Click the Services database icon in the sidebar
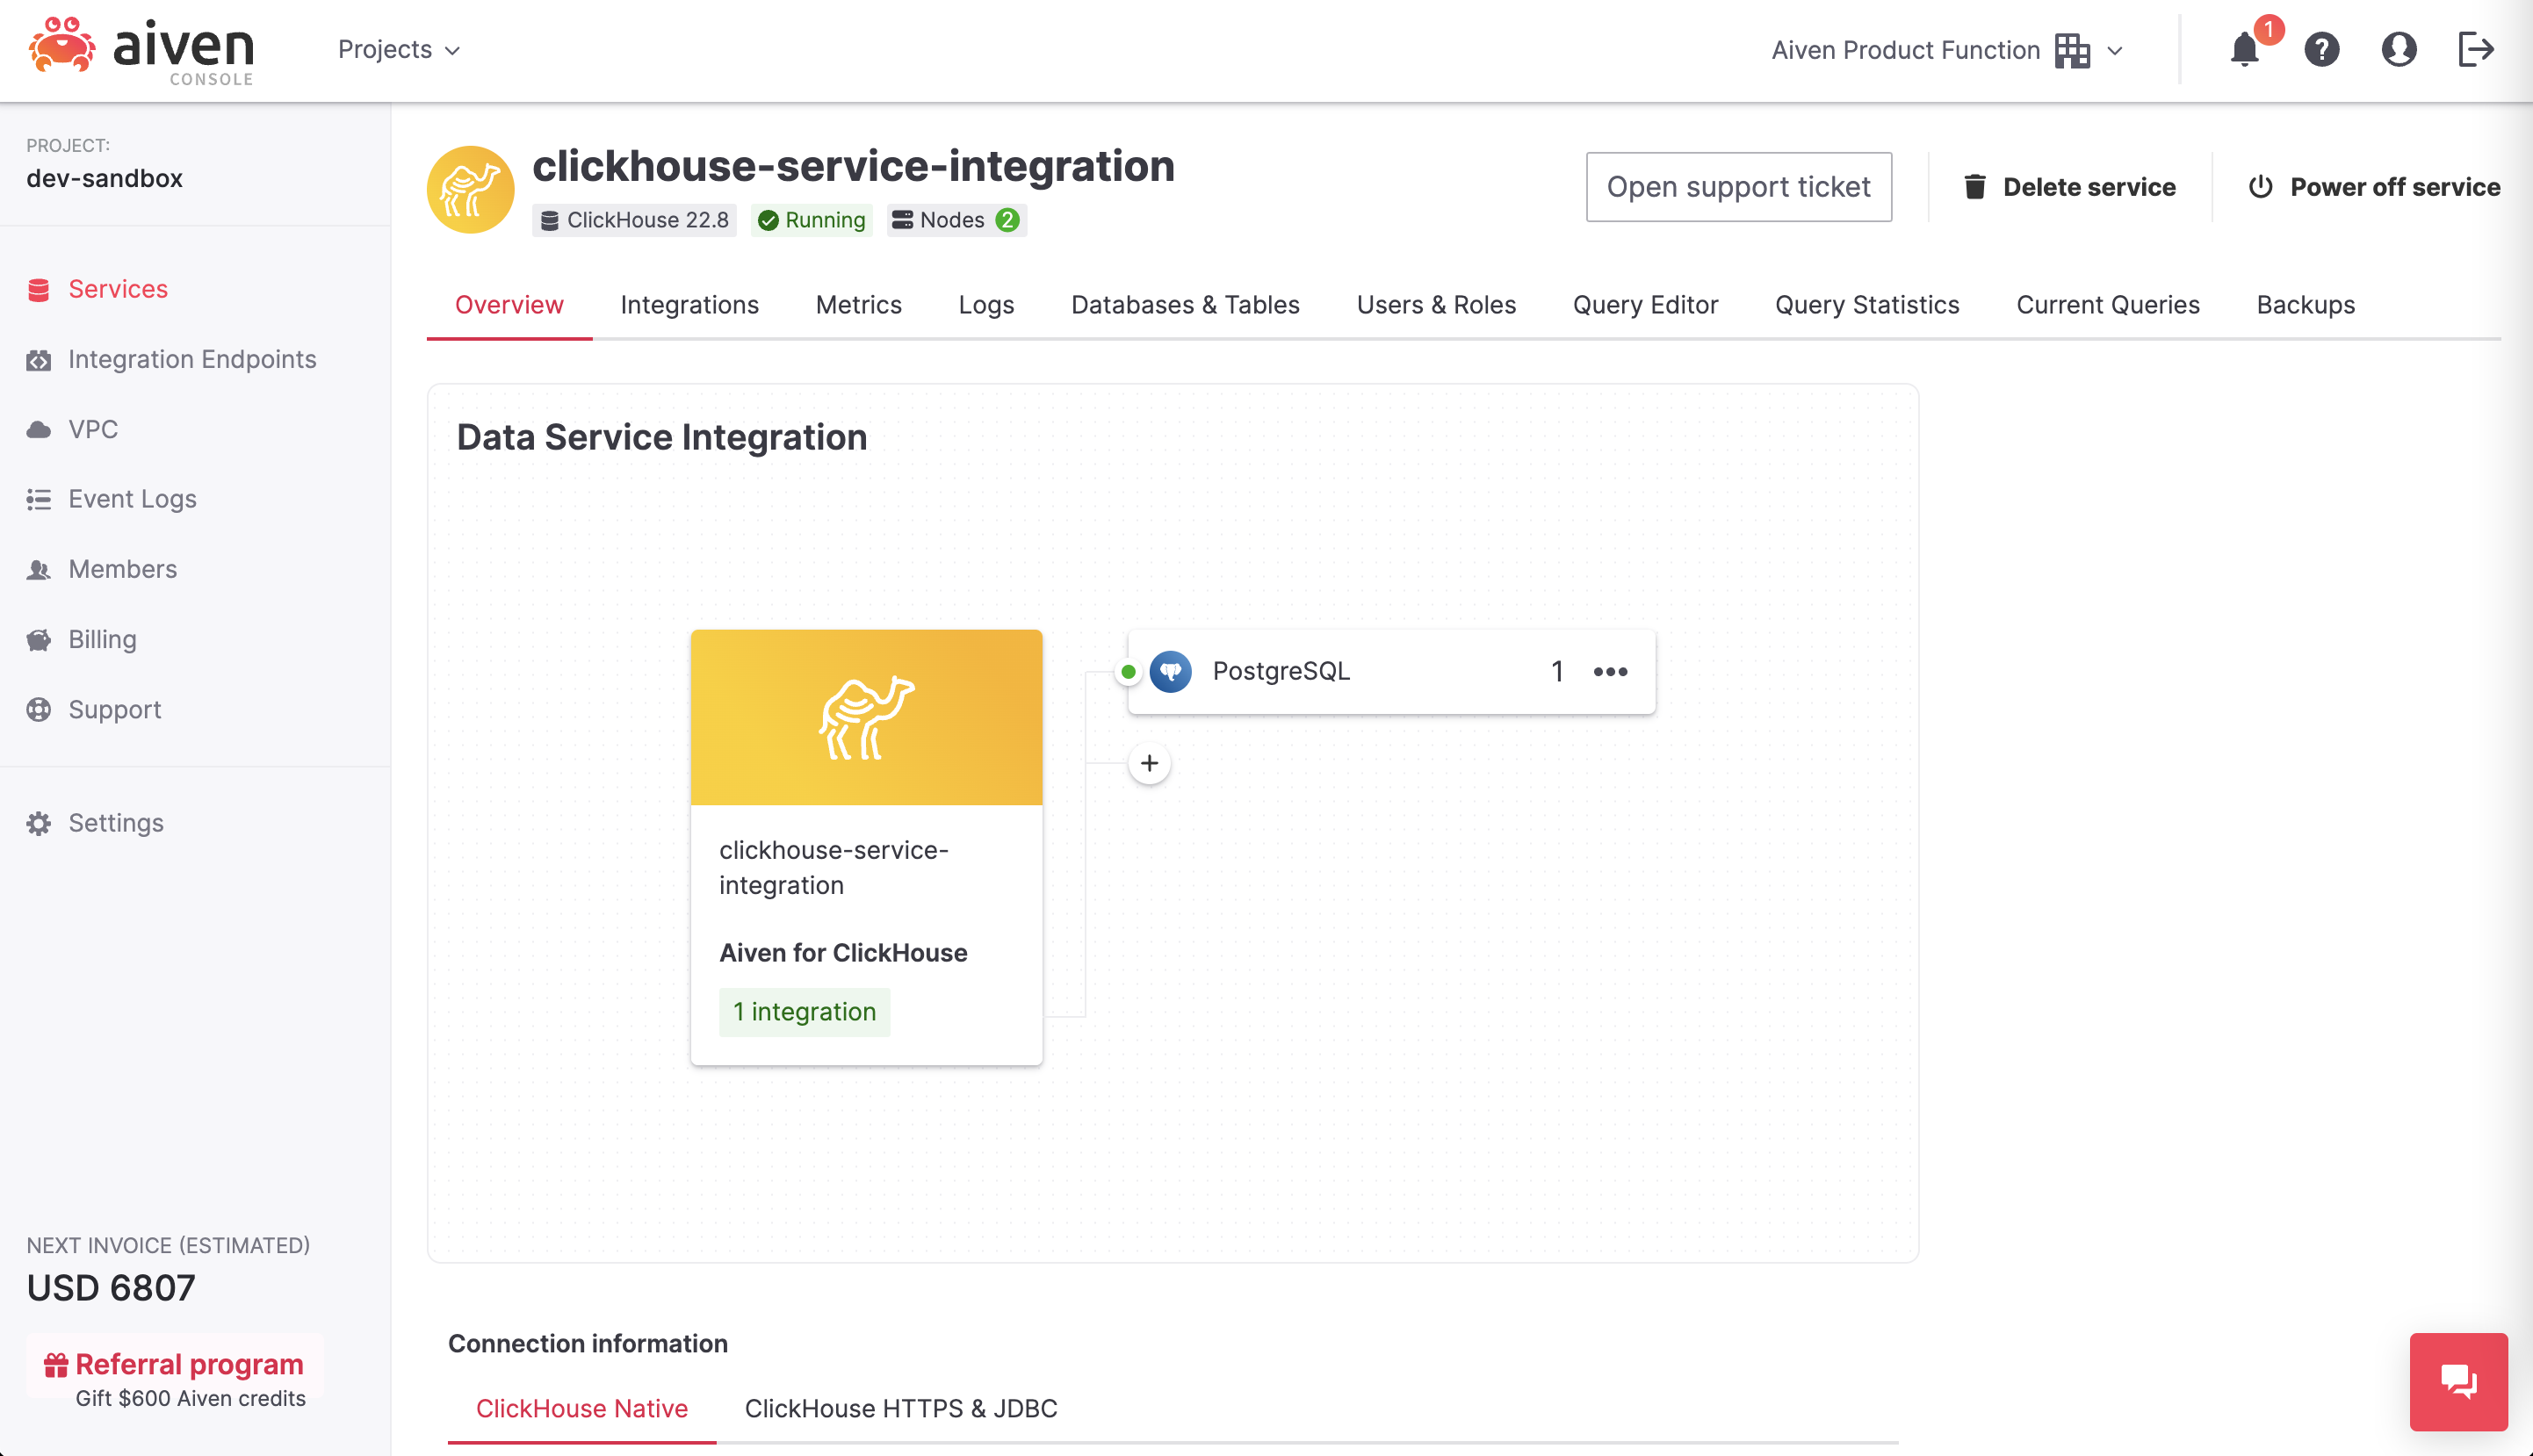The width and height of the screenshot is (2533, 1456). pyautogui.click(x=39, y=290)
